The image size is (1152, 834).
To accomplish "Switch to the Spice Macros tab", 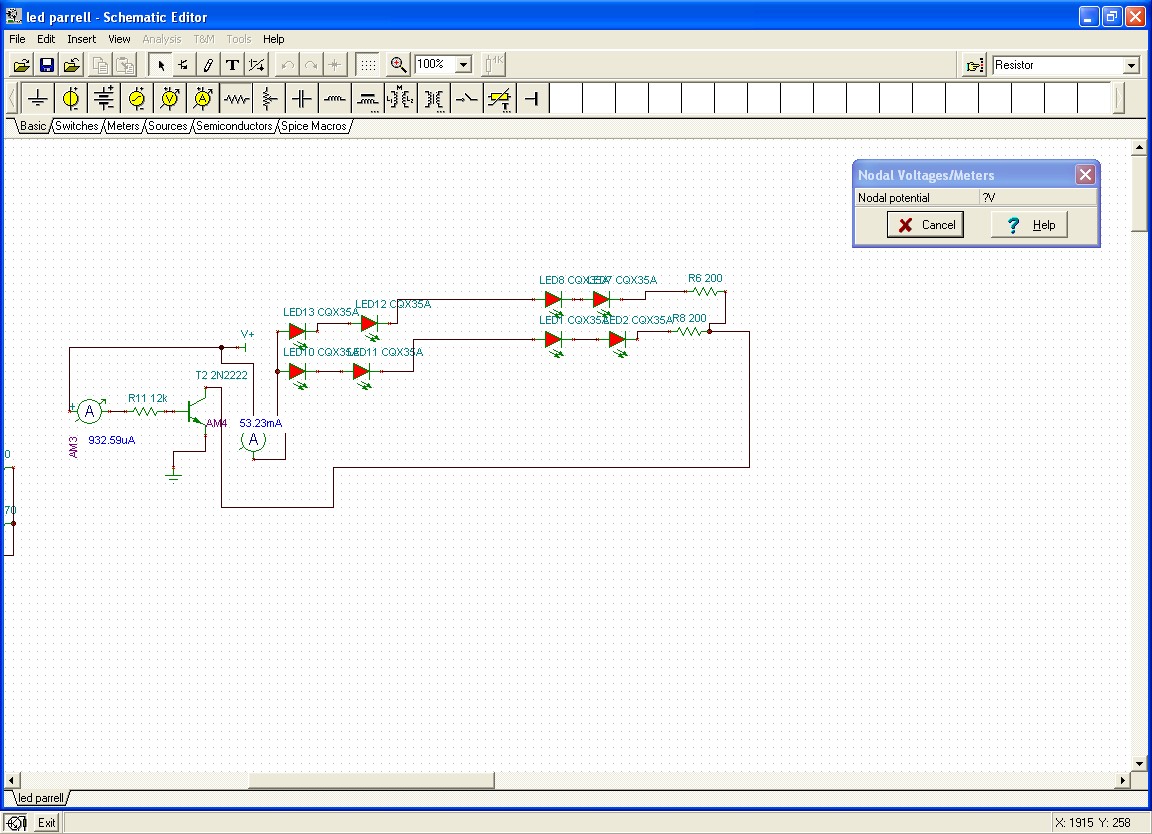I will (314, 126).
